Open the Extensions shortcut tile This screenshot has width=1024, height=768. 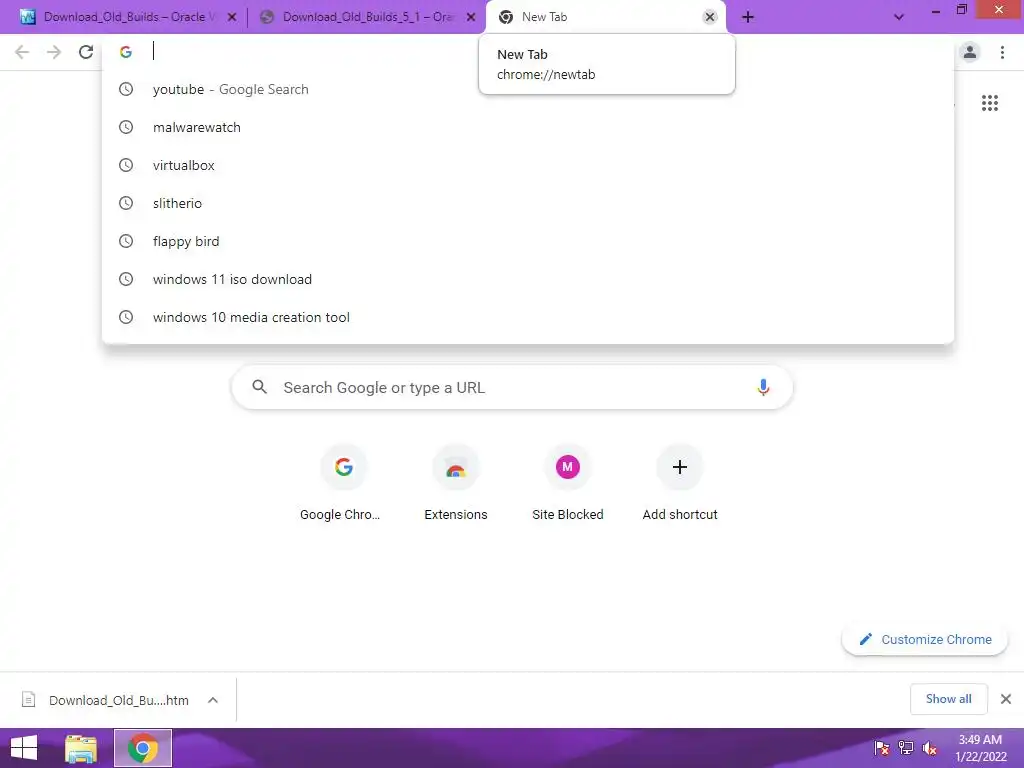(x=456, y=483)
